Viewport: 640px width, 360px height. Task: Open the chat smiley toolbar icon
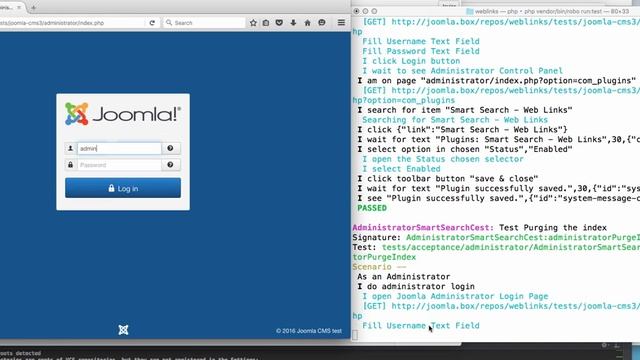[322, 23]
